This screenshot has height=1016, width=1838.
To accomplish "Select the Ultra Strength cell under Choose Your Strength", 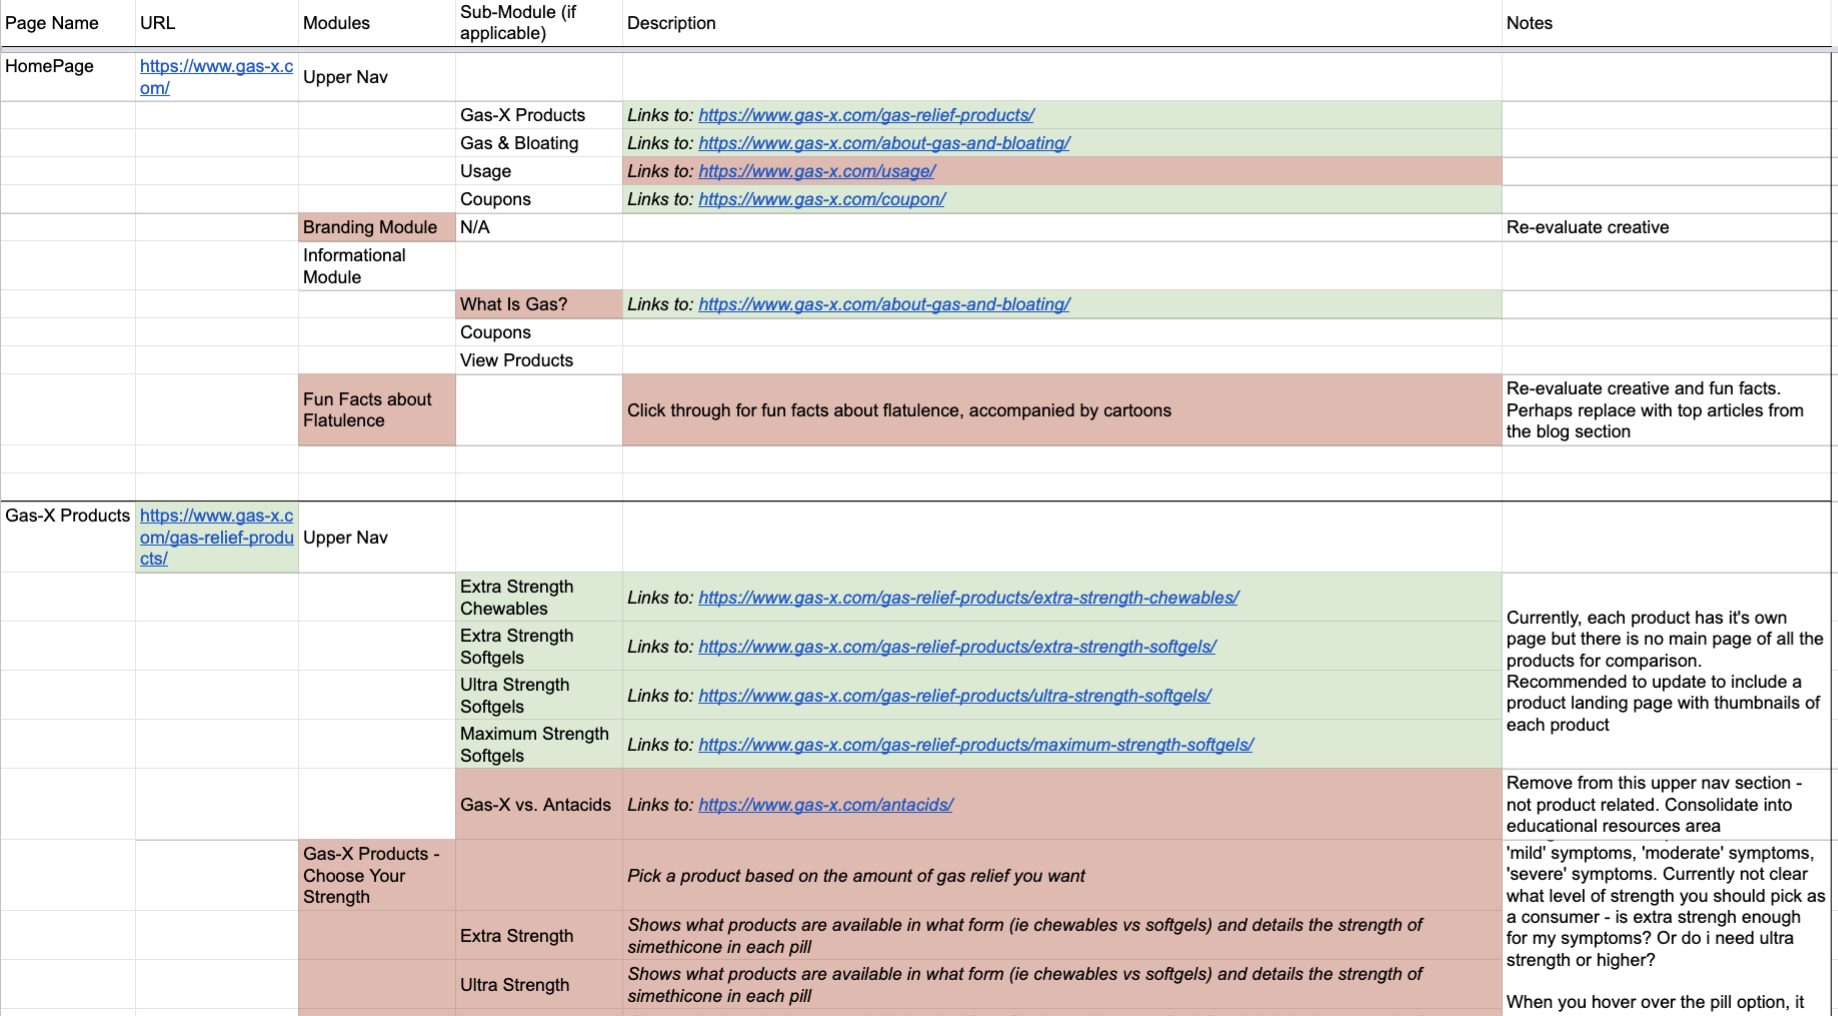I will 539,985.
